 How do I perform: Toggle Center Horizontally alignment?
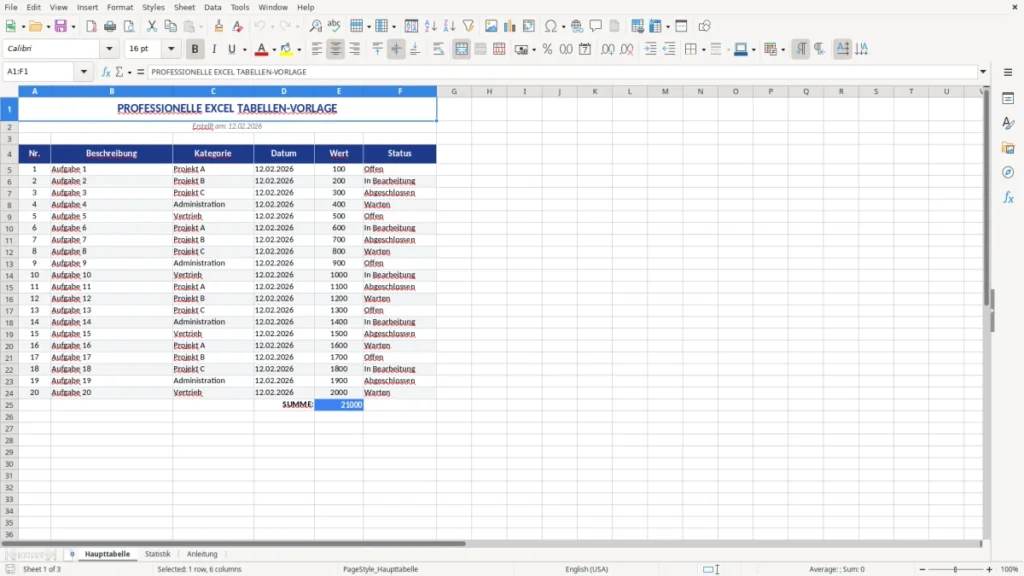[336, 49]
